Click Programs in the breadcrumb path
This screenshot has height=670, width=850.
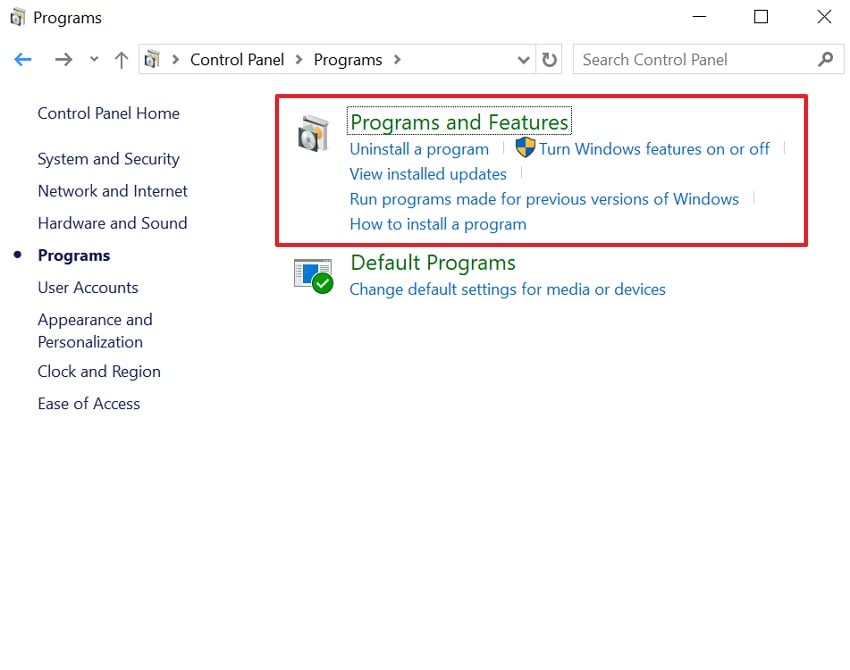pyautogui.click(x=348, y=59)
